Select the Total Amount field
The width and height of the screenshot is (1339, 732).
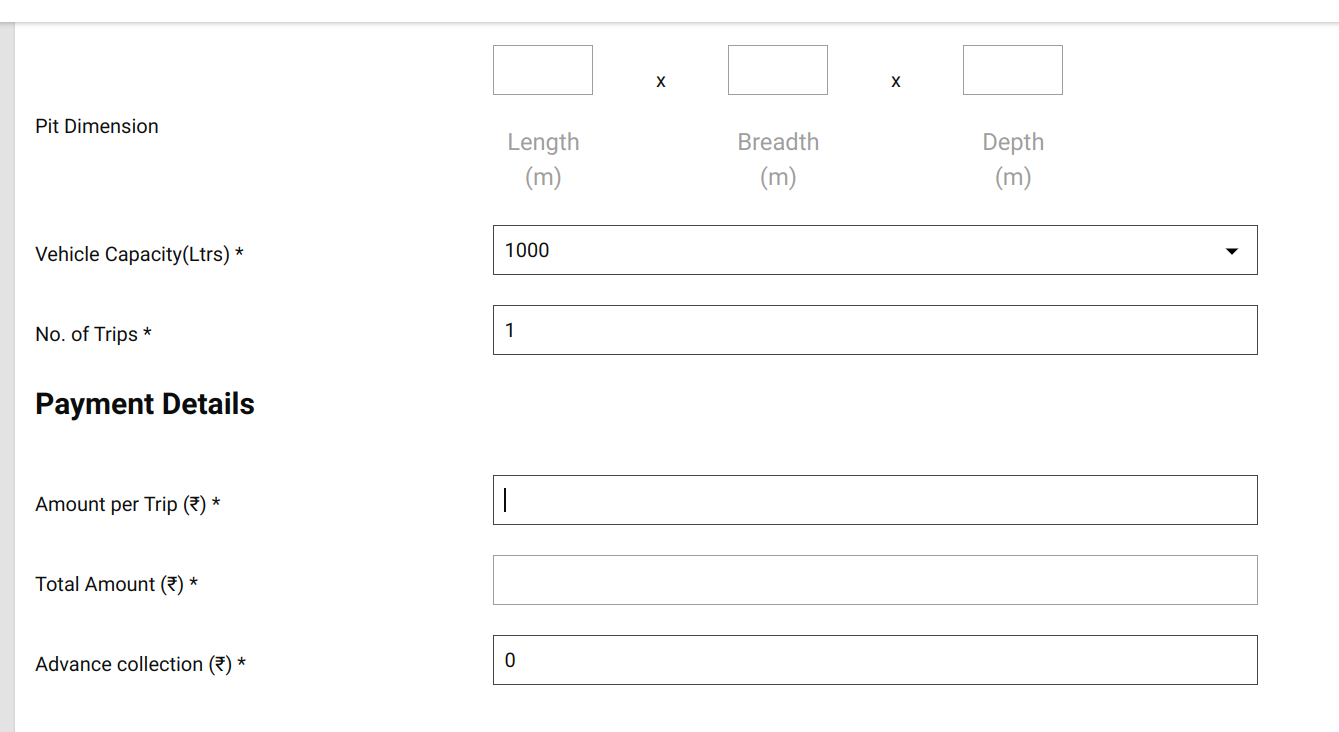click(875, 580)
